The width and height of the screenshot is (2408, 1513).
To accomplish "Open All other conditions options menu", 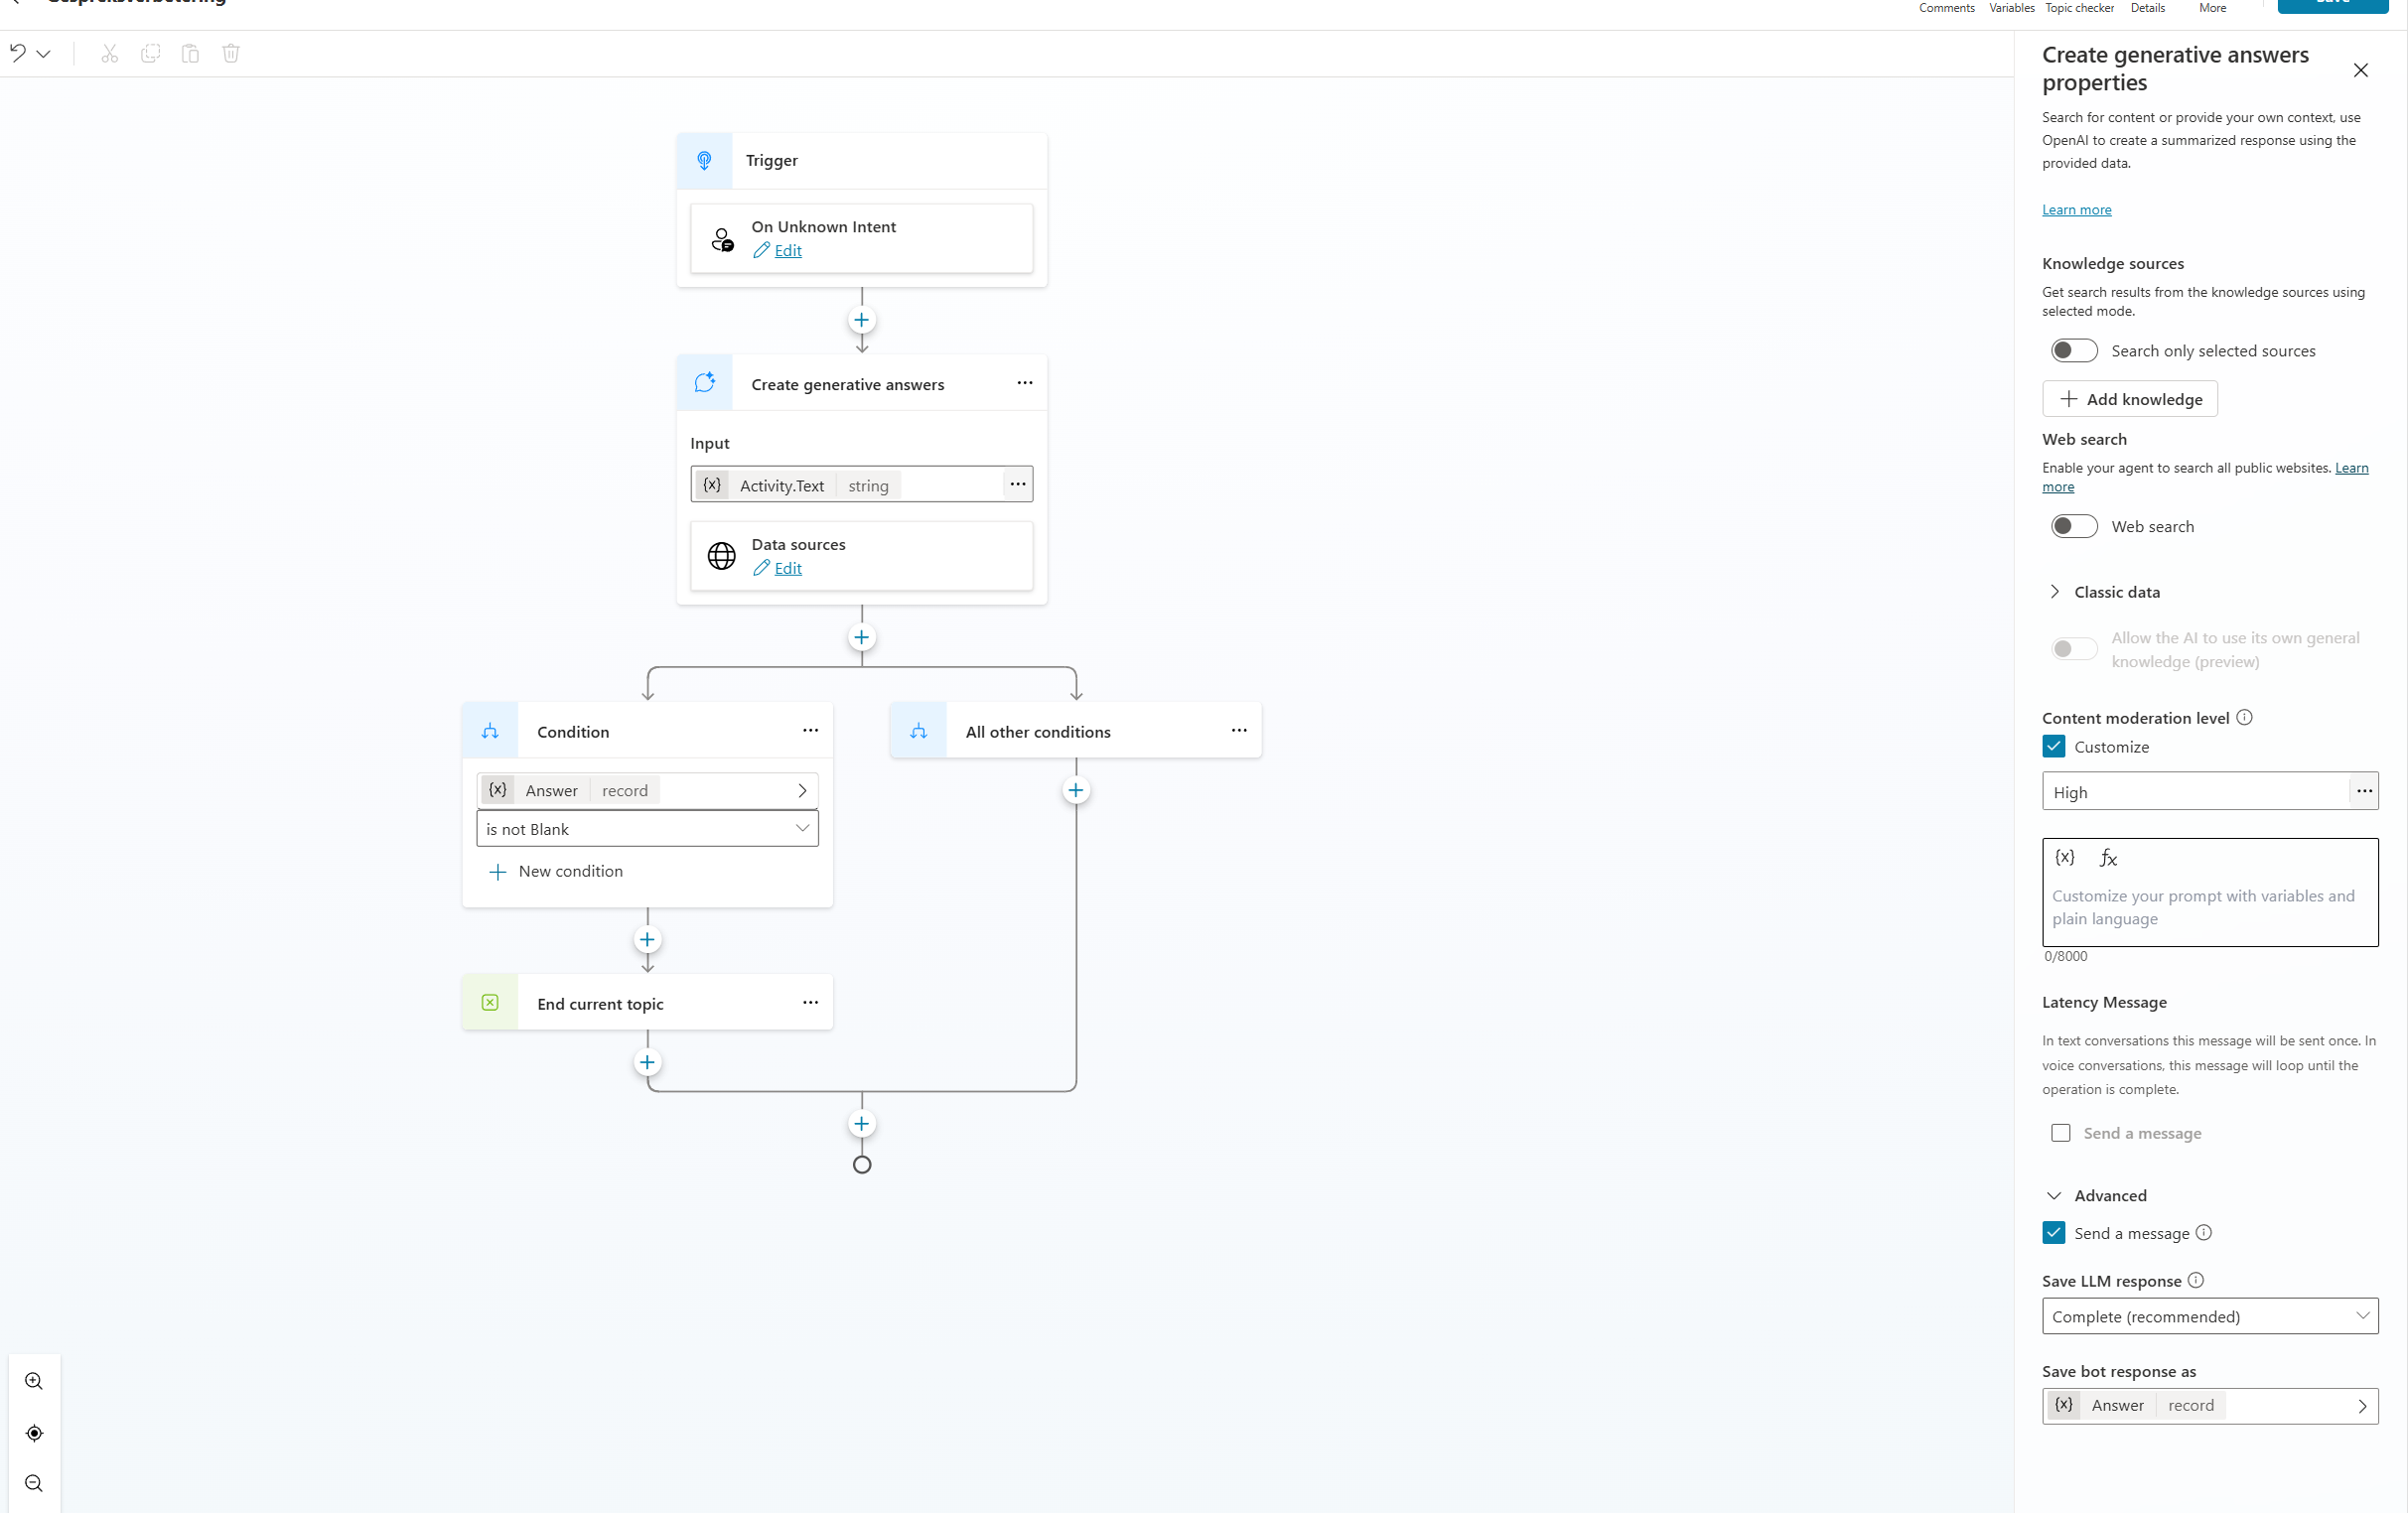I will pyautogui.click(x=1239, y=730).
